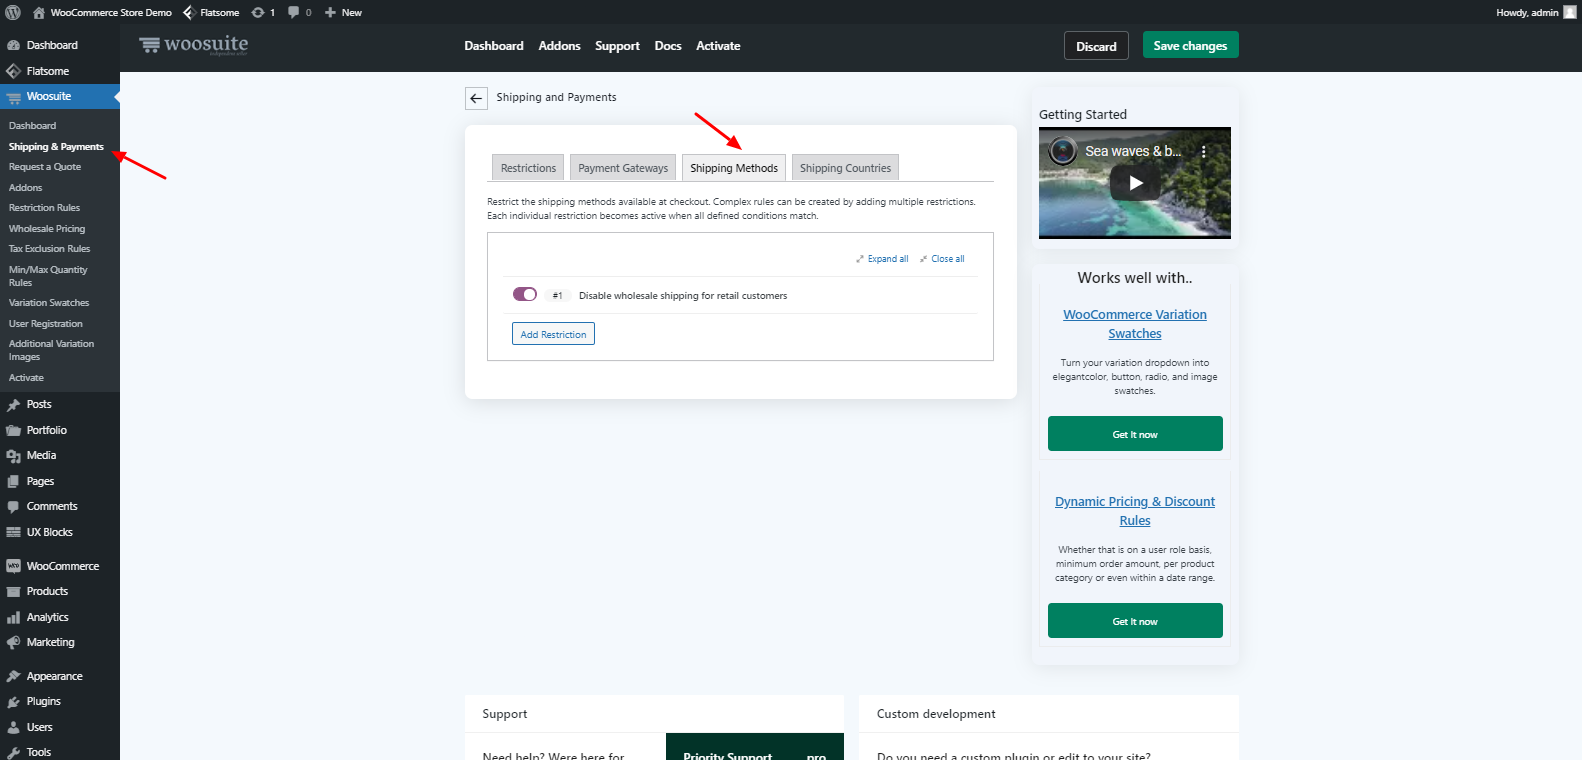Click the Woosuite cart icon in sidebar
This screenshot has height=760, width=1582.
[x=13, y=97]
